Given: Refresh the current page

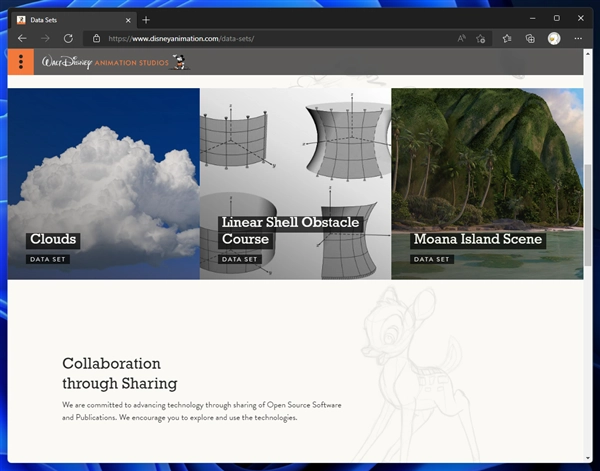Looking at the screenshot, I should (x=68, y=38).
